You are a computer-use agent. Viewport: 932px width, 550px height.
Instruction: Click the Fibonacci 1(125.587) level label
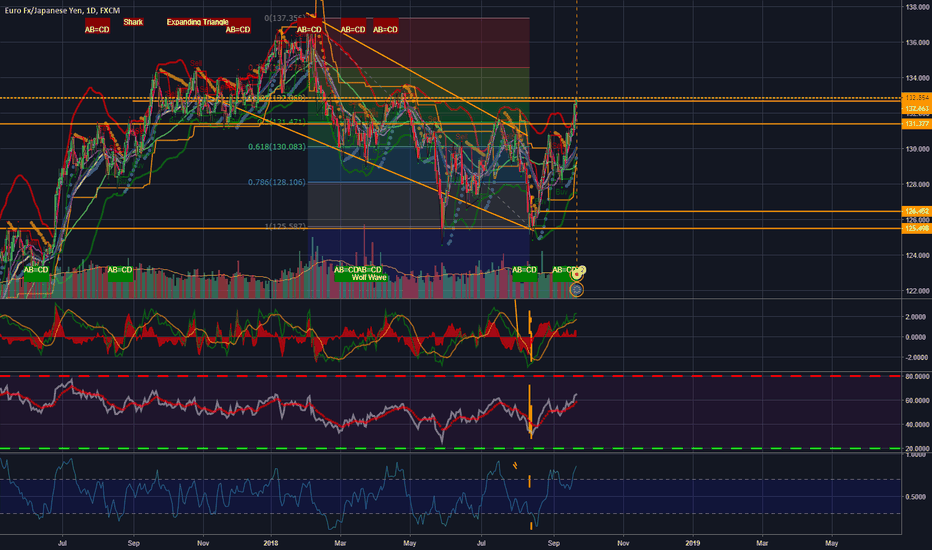click(285, 227)
